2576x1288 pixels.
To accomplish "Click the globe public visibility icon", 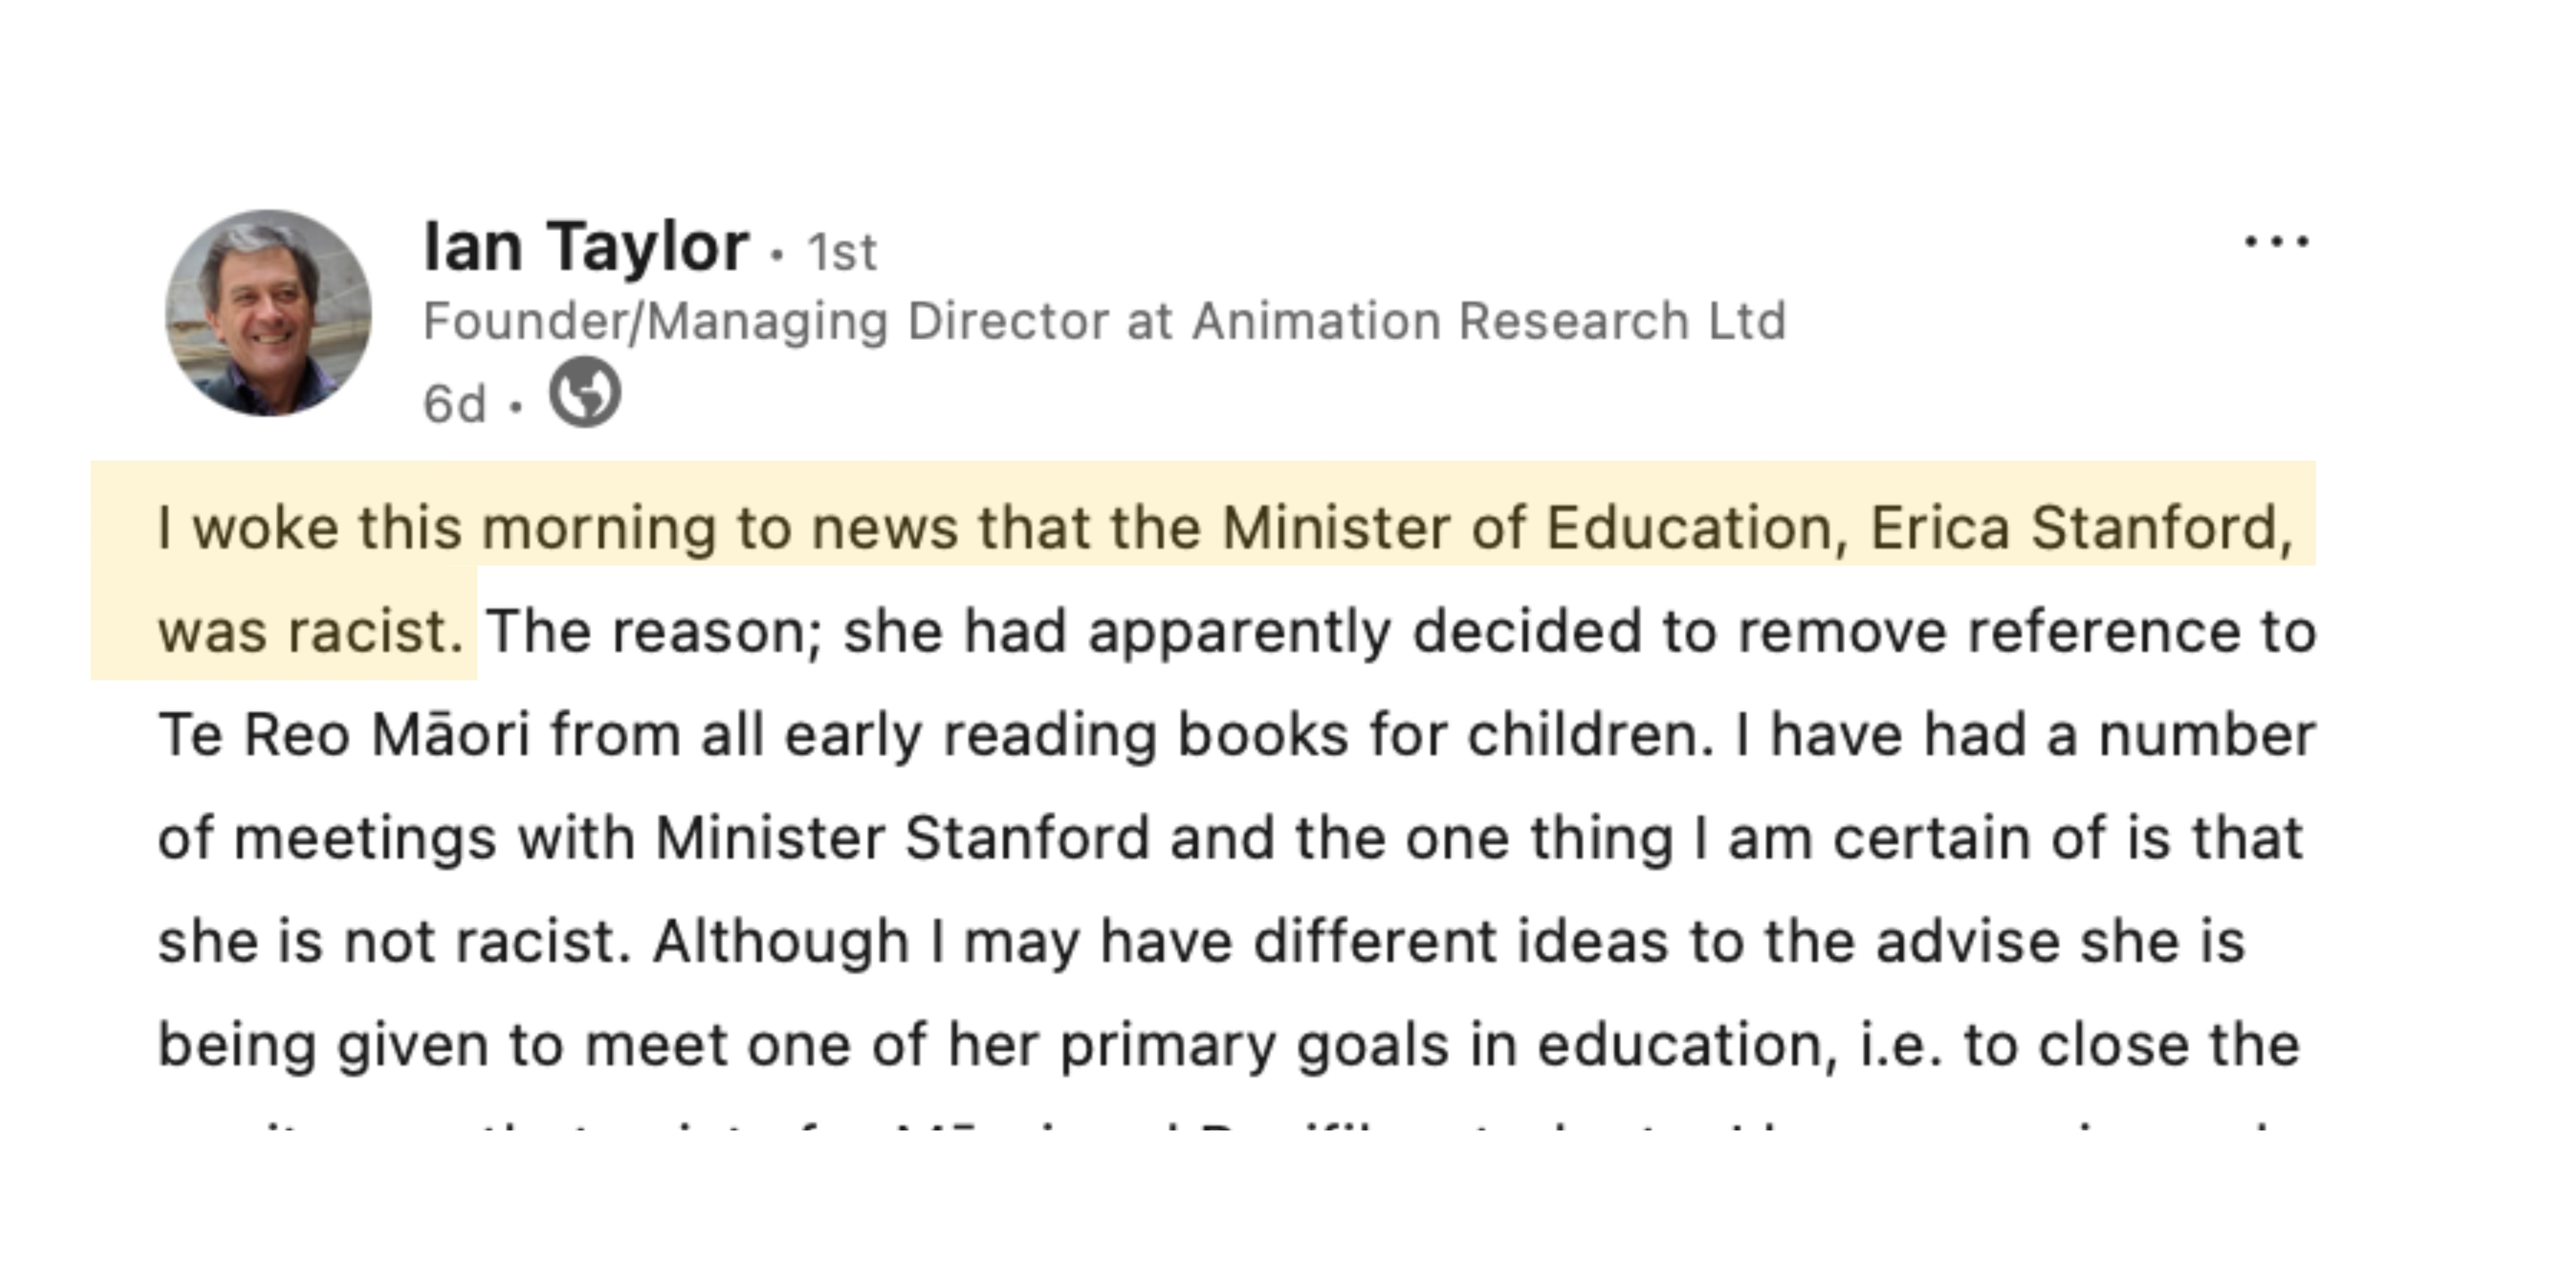I will (x=585, y=393).
